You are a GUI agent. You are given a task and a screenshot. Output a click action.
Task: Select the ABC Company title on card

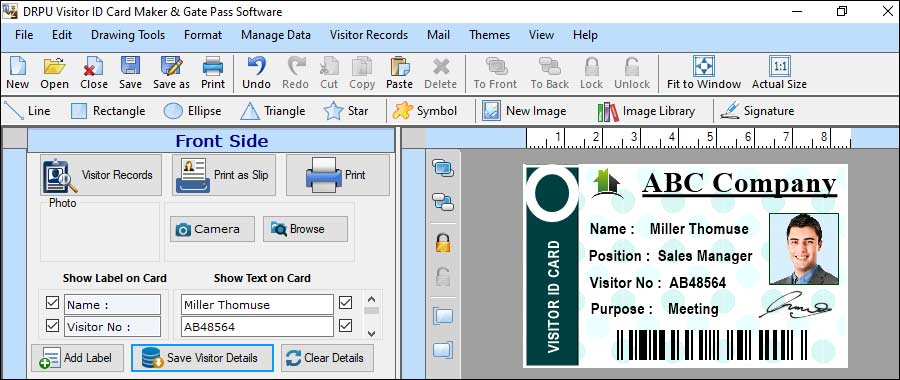[x=739, y=184]
